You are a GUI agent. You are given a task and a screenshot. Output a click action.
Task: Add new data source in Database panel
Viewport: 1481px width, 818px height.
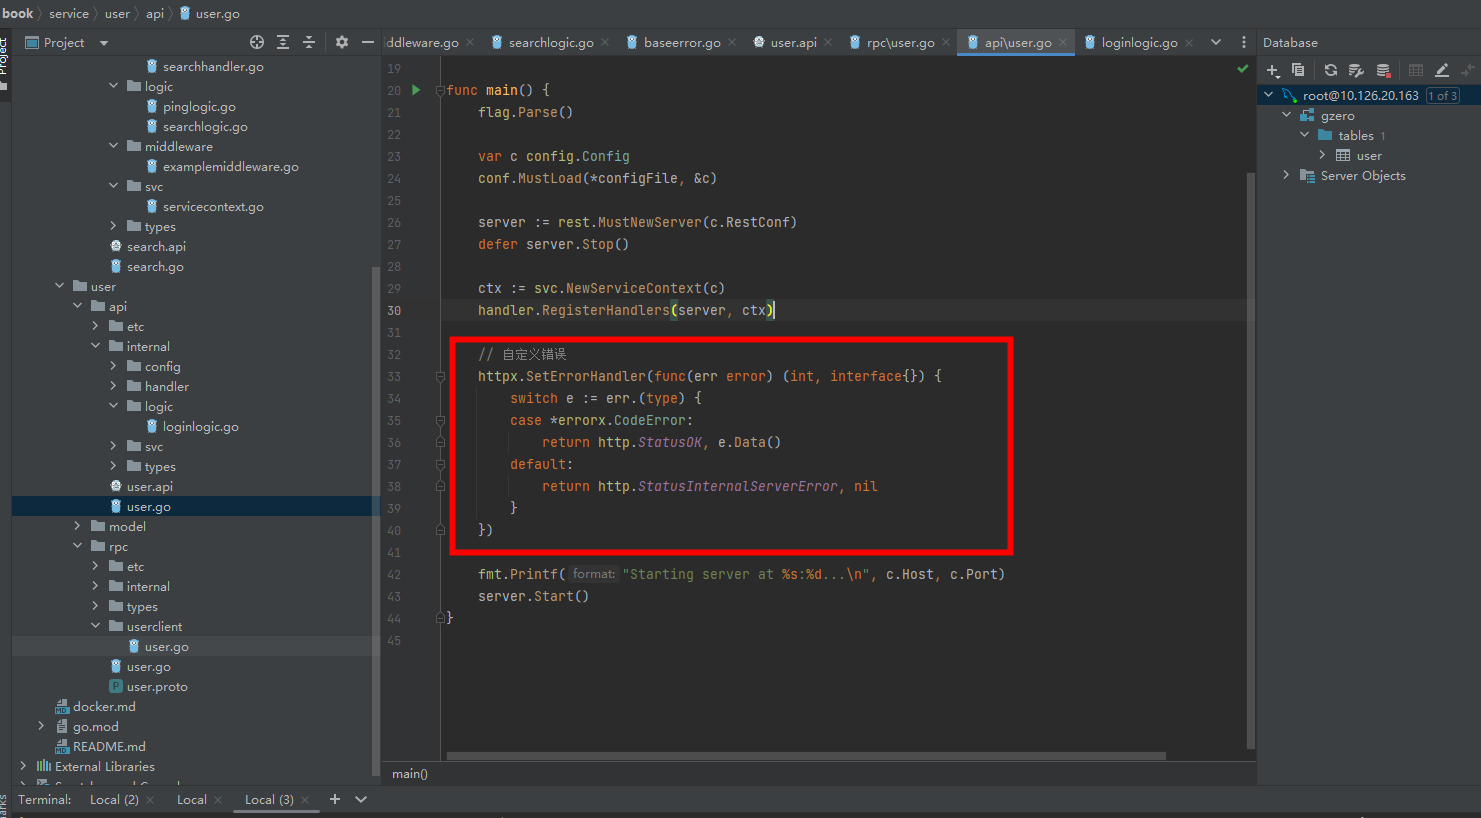1273,70
